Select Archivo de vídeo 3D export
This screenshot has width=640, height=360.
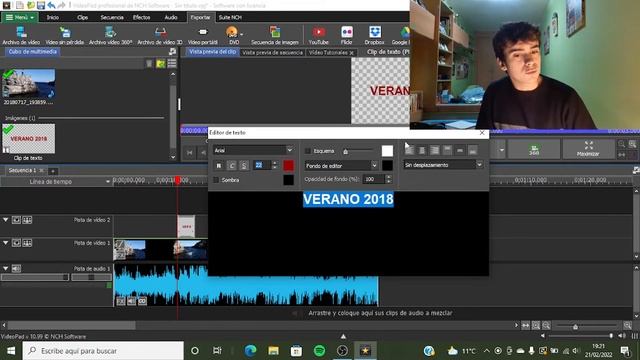tap(160, 35)
